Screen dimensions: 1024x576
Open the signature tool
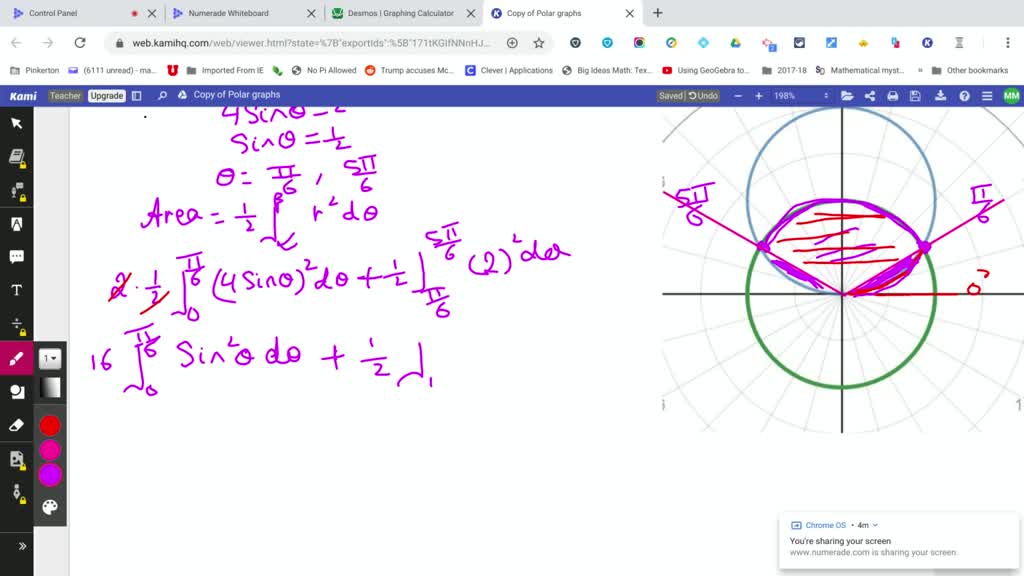pyautogui.click(x=15, y=490)
